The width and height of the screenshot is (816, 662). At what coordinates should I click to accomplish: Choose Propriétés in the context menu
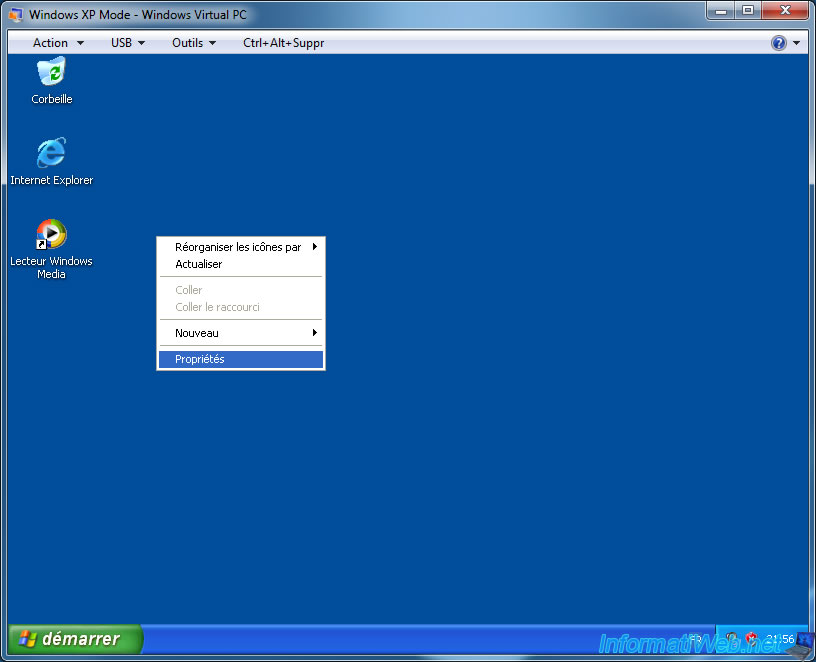pyautogui.click(x=241, y=359)
